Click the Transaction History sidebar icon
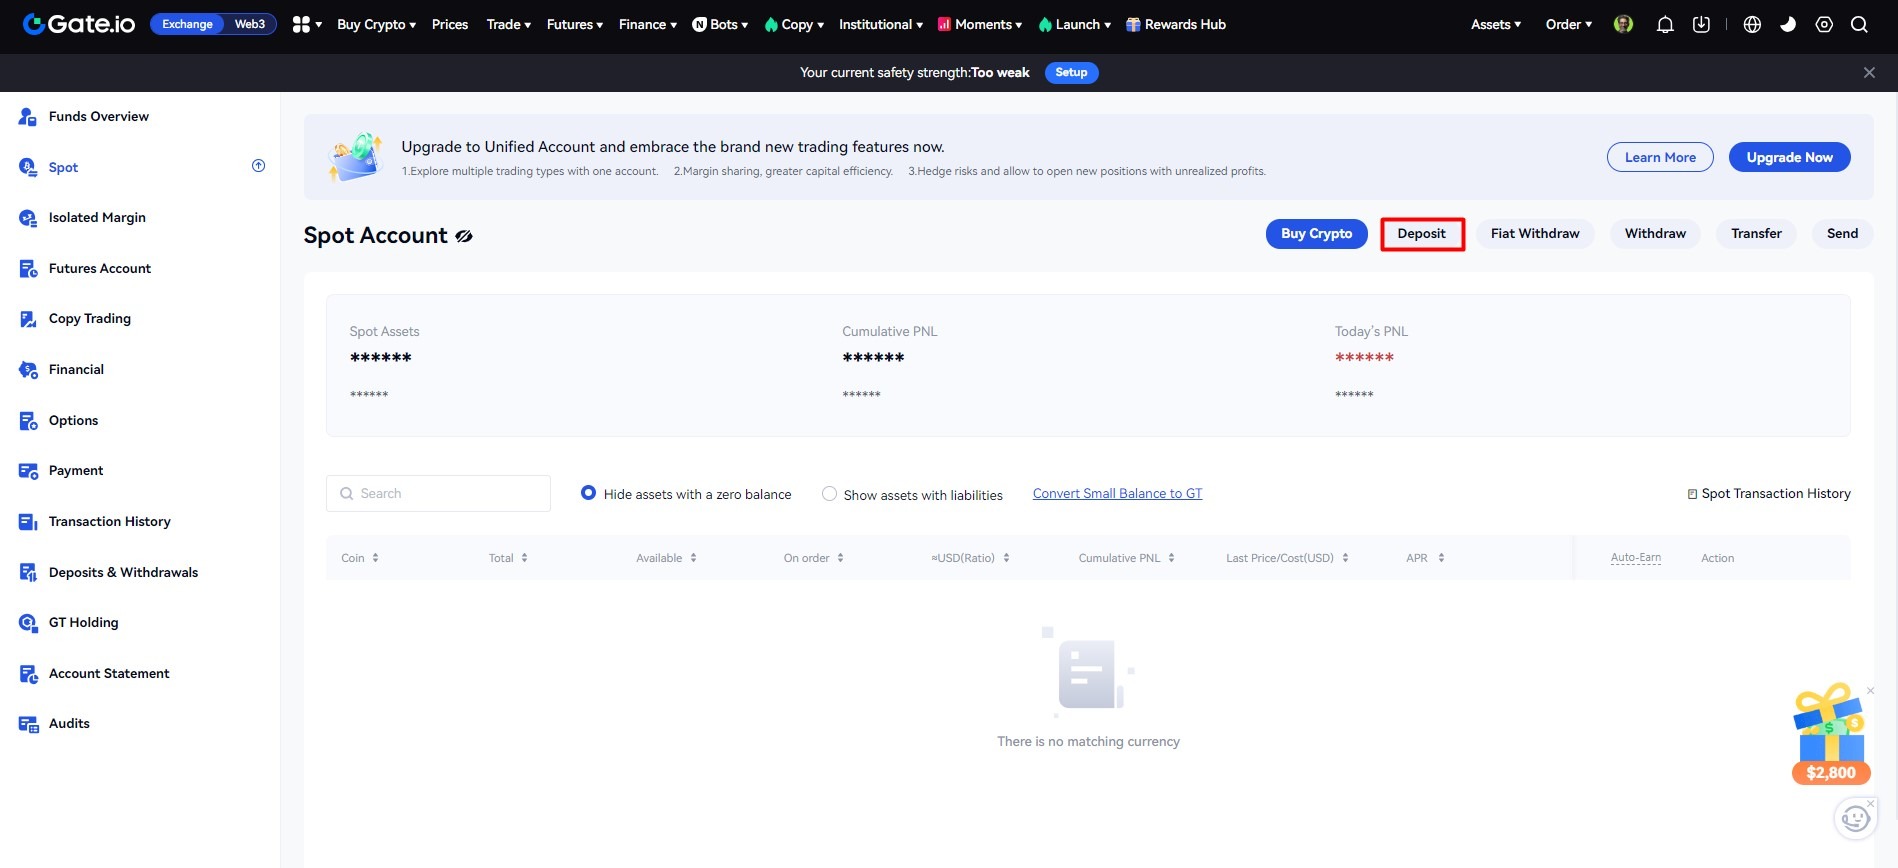This screenshot has height=868, width=1898. (x=28, y=522)
